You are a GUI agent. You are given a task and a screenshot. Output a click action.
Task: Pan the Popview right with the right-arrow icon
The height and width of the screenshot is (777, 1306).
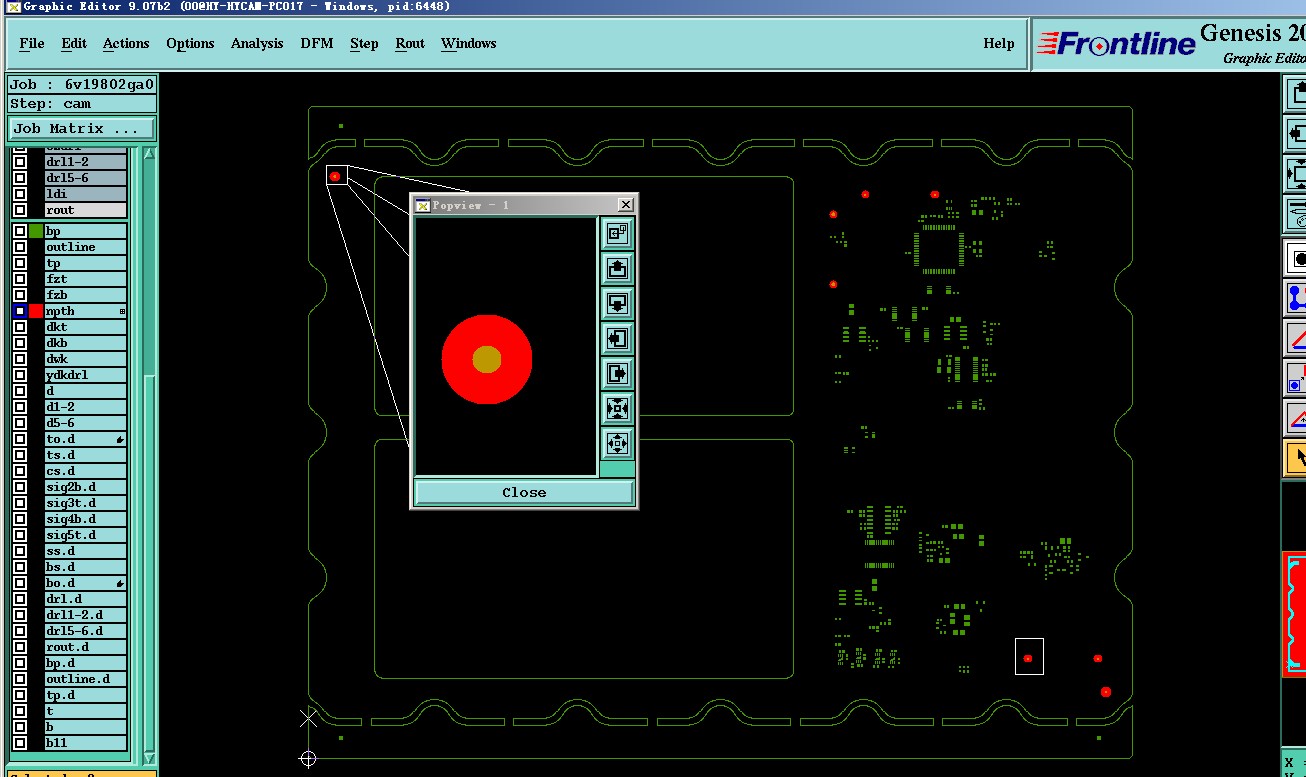[x=617, y=373]
